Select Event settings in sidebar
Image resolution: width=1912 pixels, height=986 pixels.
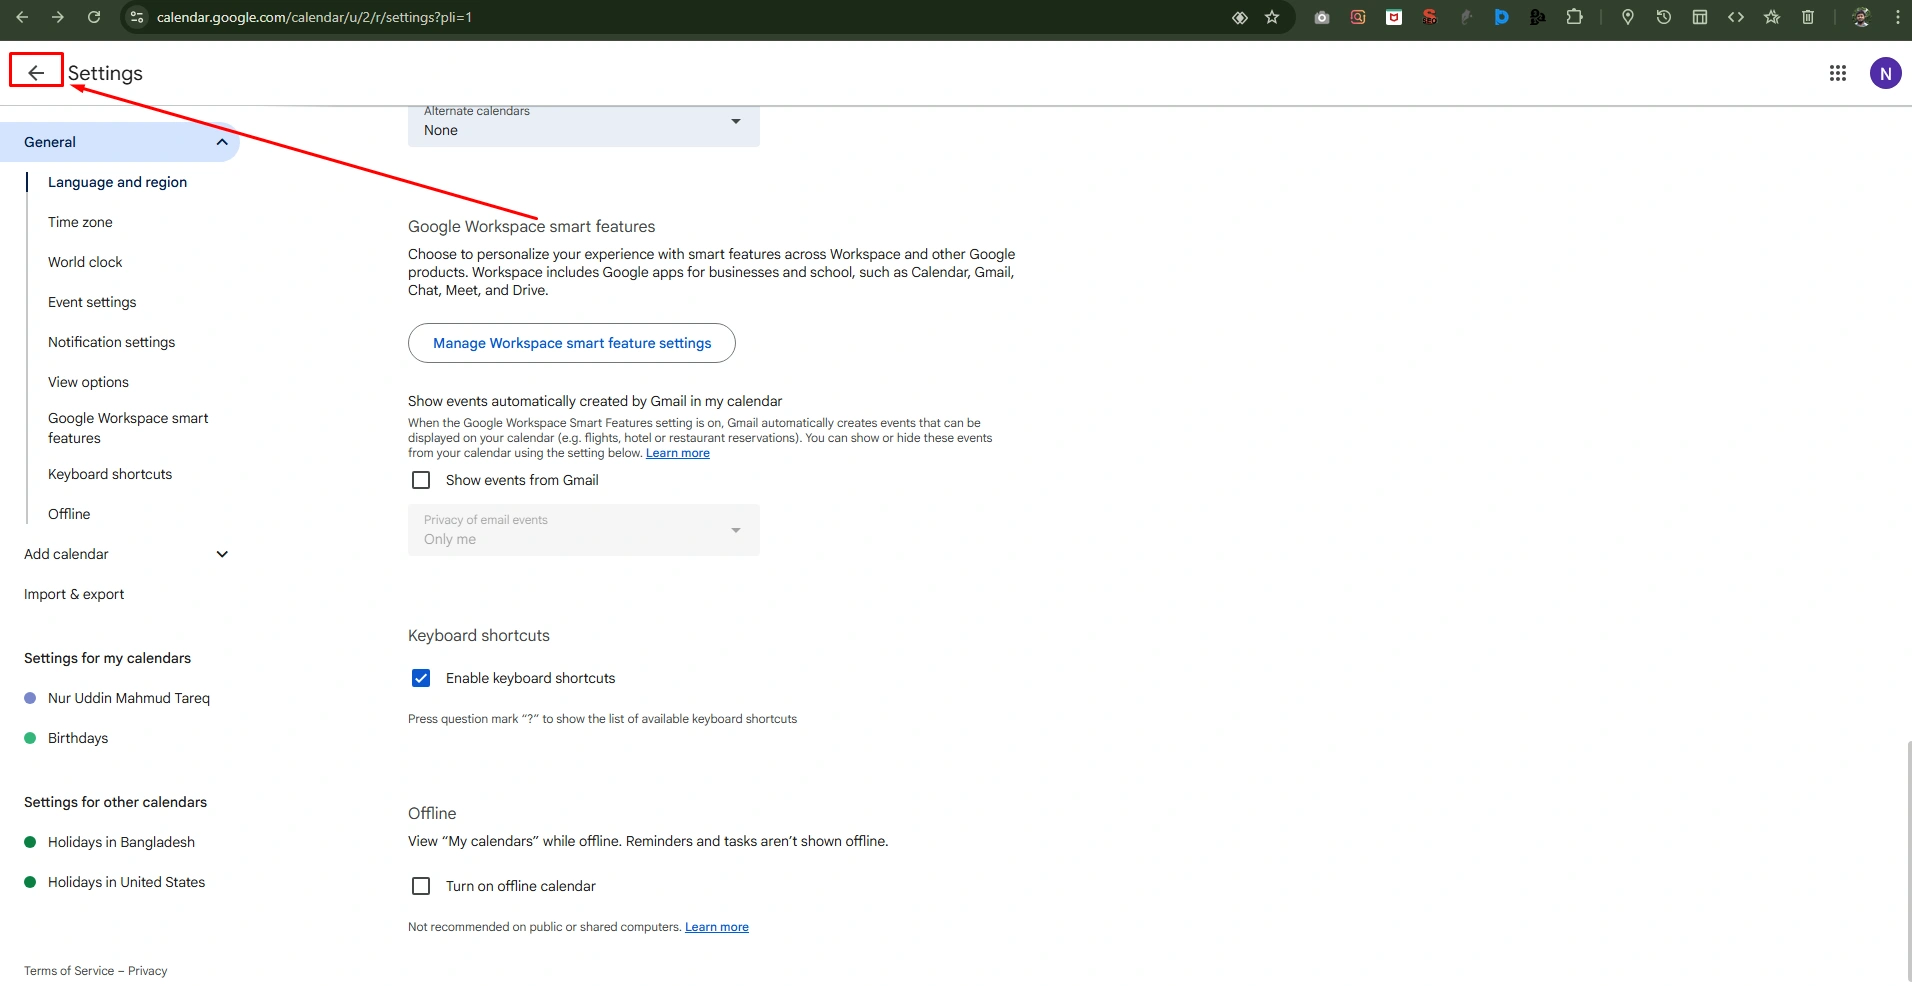click(92, 302)
